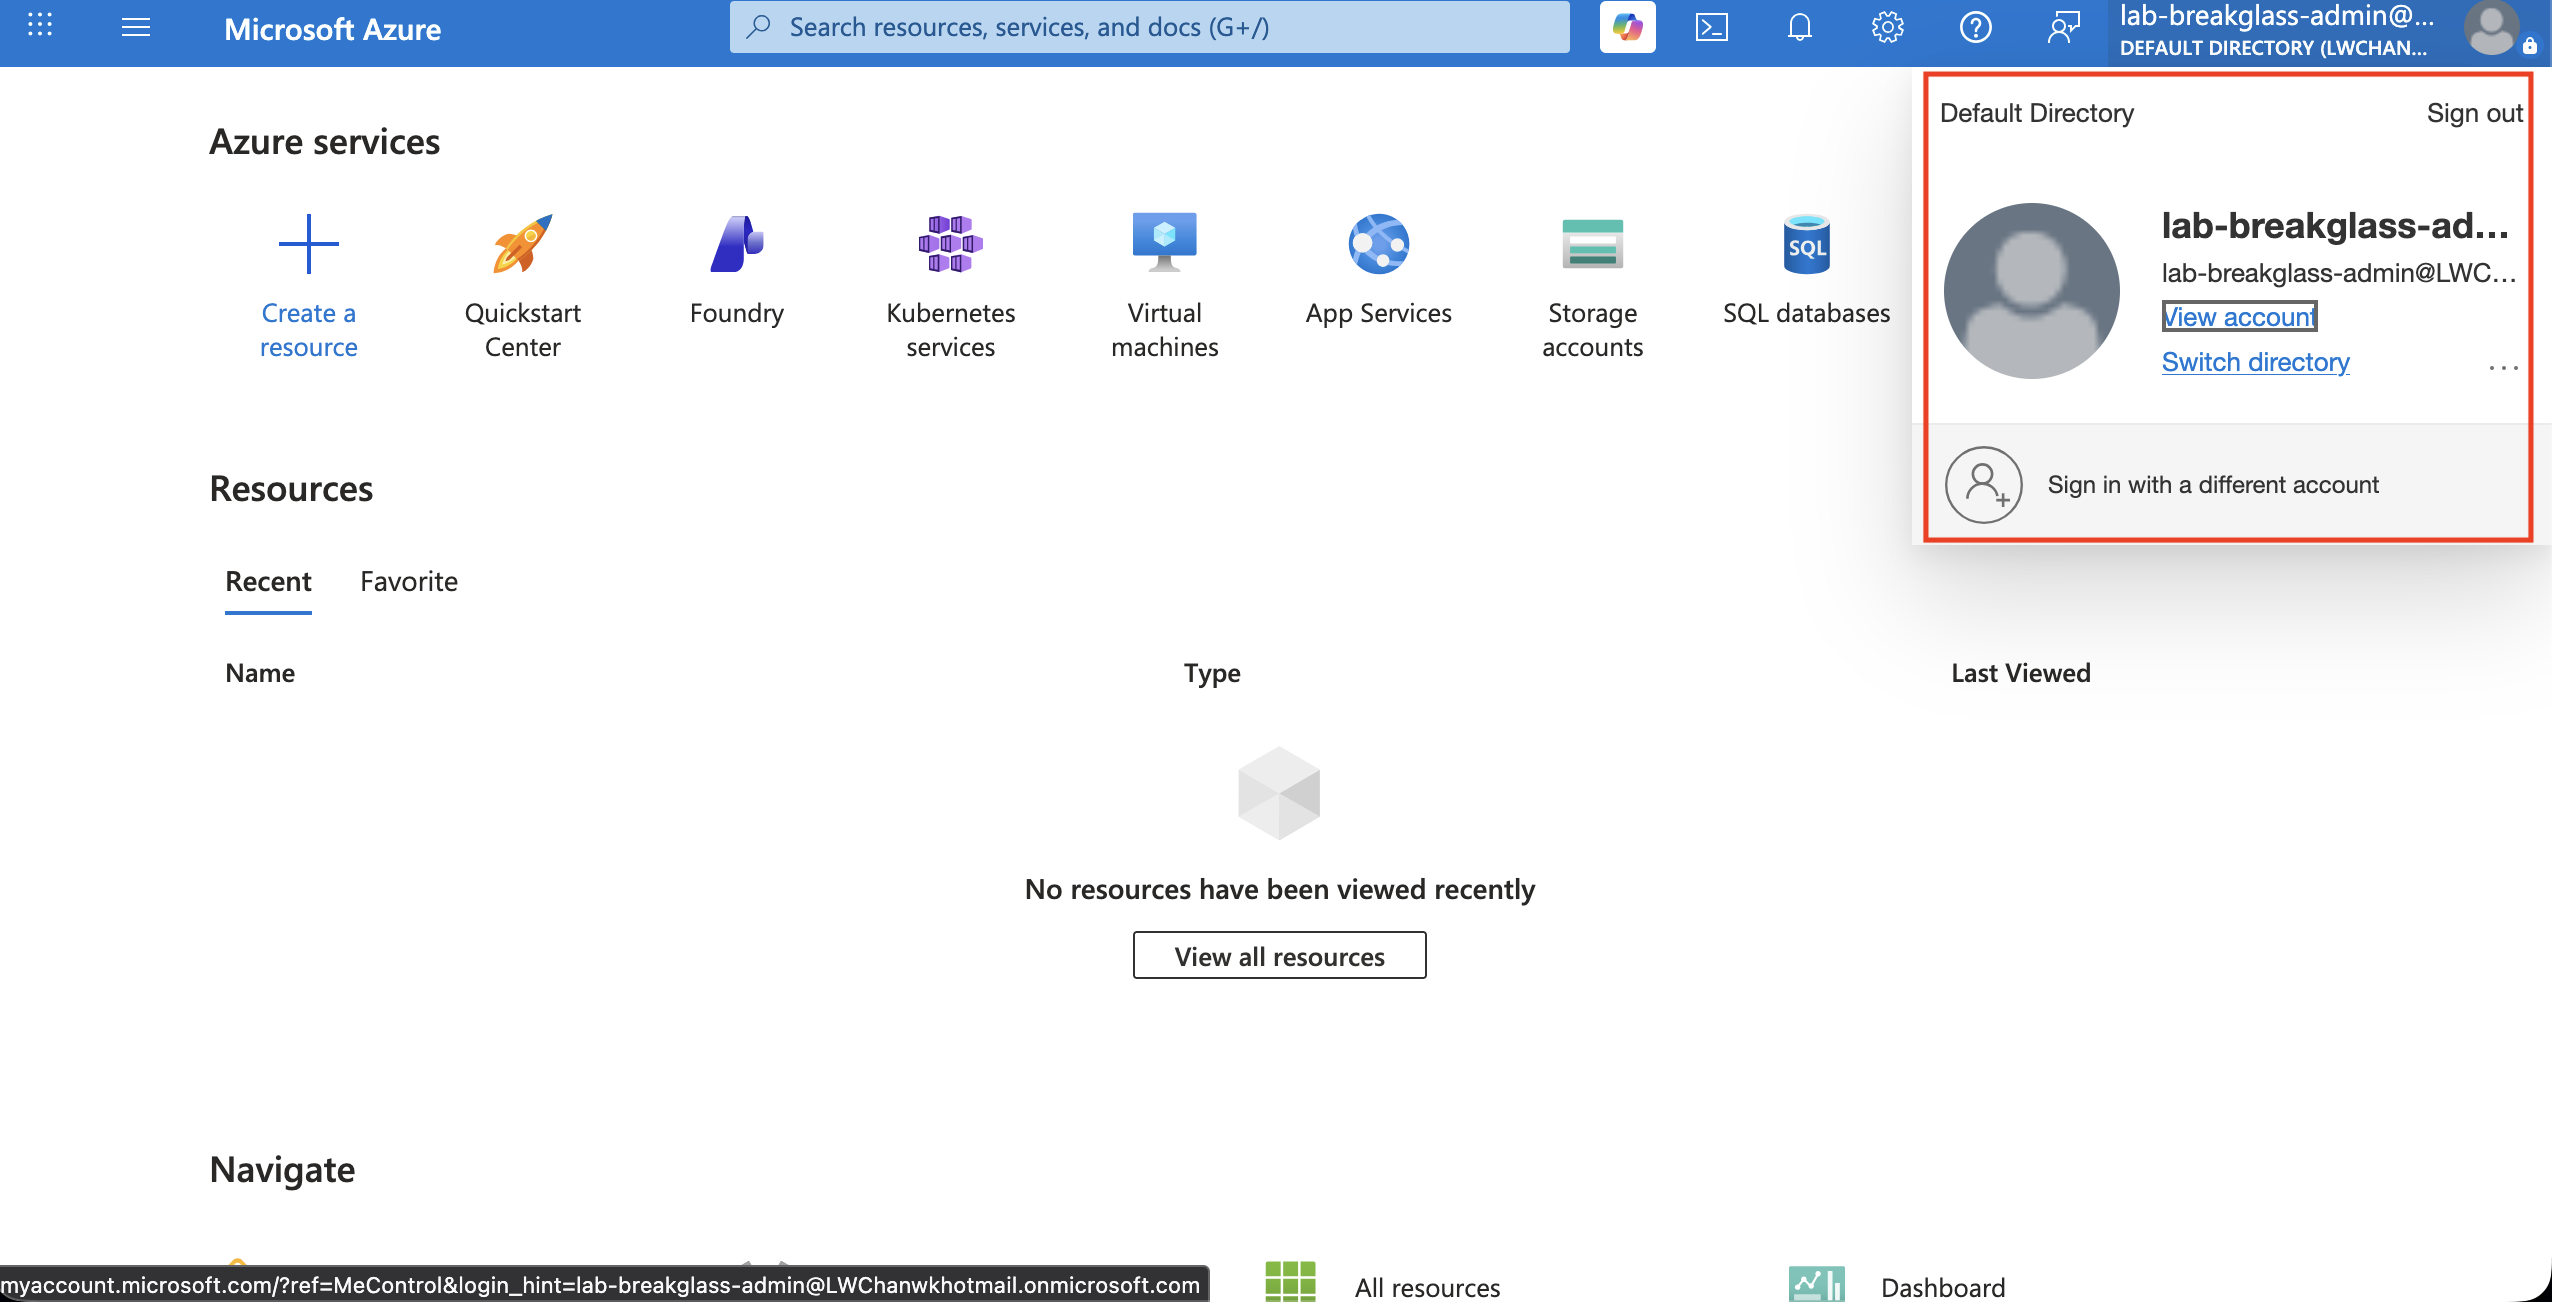Click the Resources heading
This screenshot has width=2552, height=1302.
(291, 489)
